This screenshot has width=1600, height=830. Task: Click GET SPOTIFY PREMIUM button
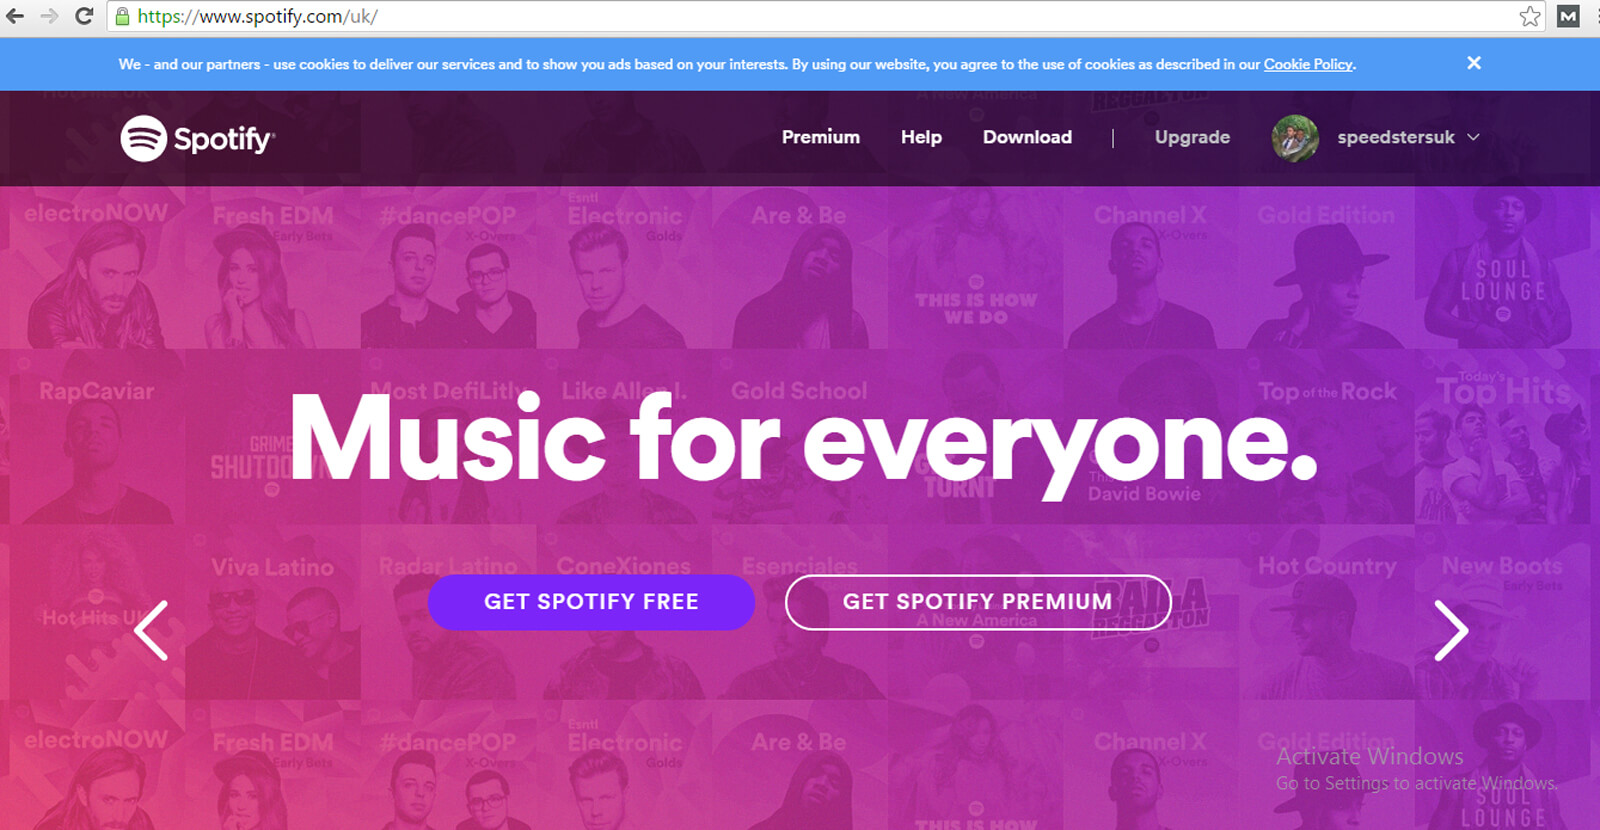[x=978, y=602]
